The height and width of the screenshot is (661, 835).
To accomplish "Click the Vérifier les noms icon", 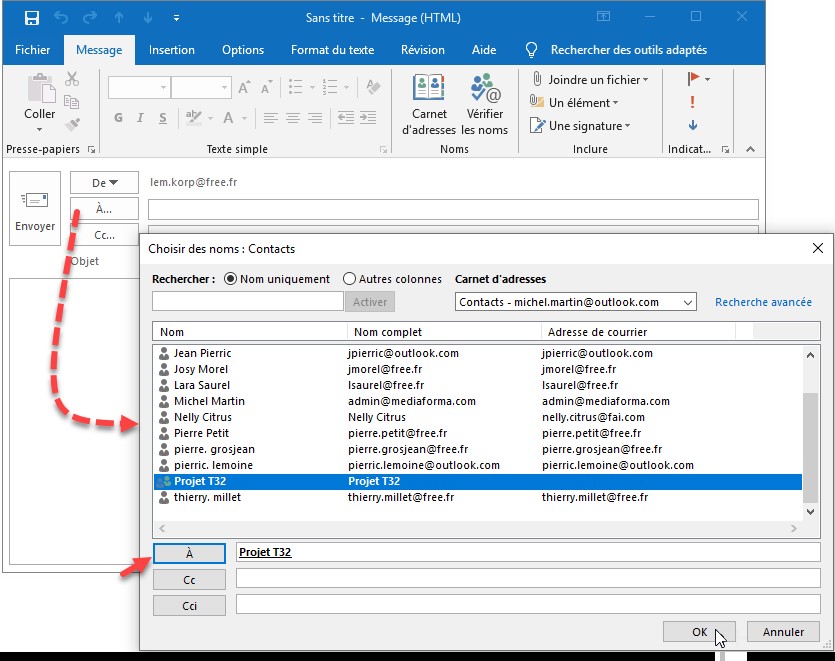I will [485, 104].
